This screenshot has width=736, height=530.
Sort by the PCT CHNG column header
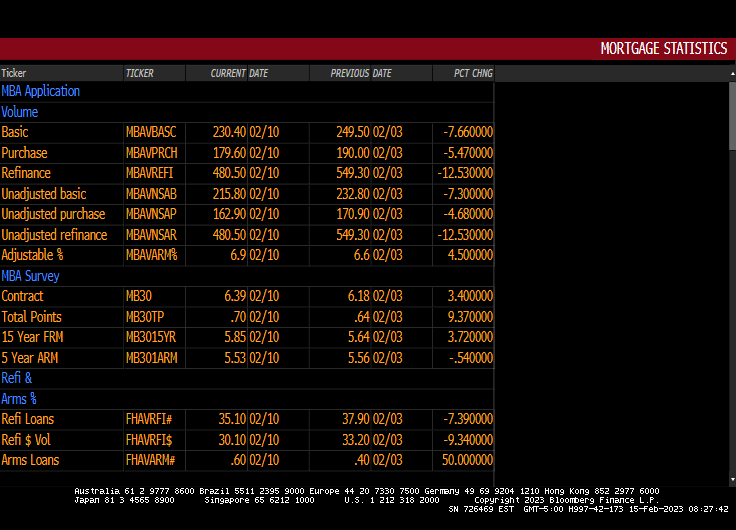(x=473, y=73)
